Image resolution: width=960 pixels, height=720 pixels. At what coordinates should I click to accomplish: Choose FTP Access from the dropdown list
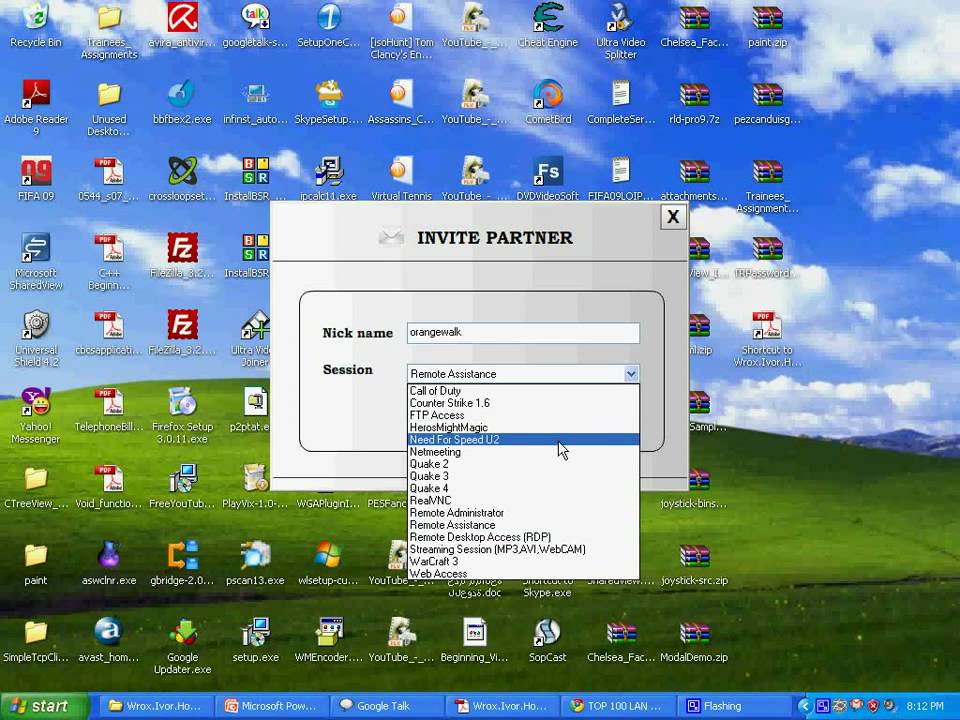click(x=523, y=415)
